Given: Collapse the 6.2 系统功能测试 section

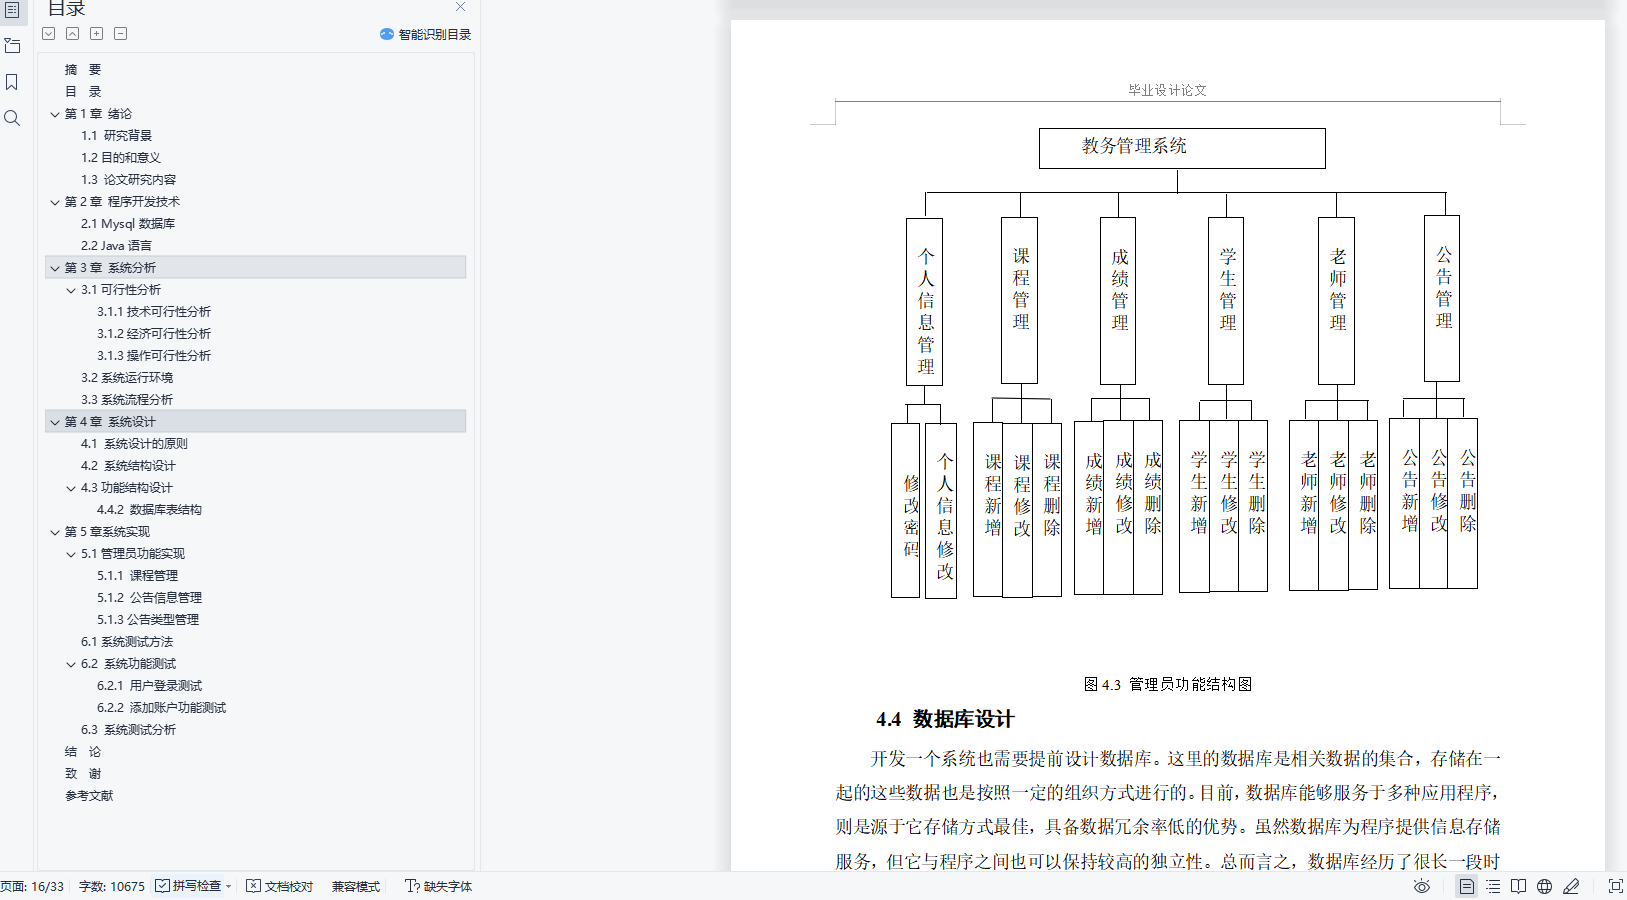Looking at the screenshot, I should (x=71, y=664).
